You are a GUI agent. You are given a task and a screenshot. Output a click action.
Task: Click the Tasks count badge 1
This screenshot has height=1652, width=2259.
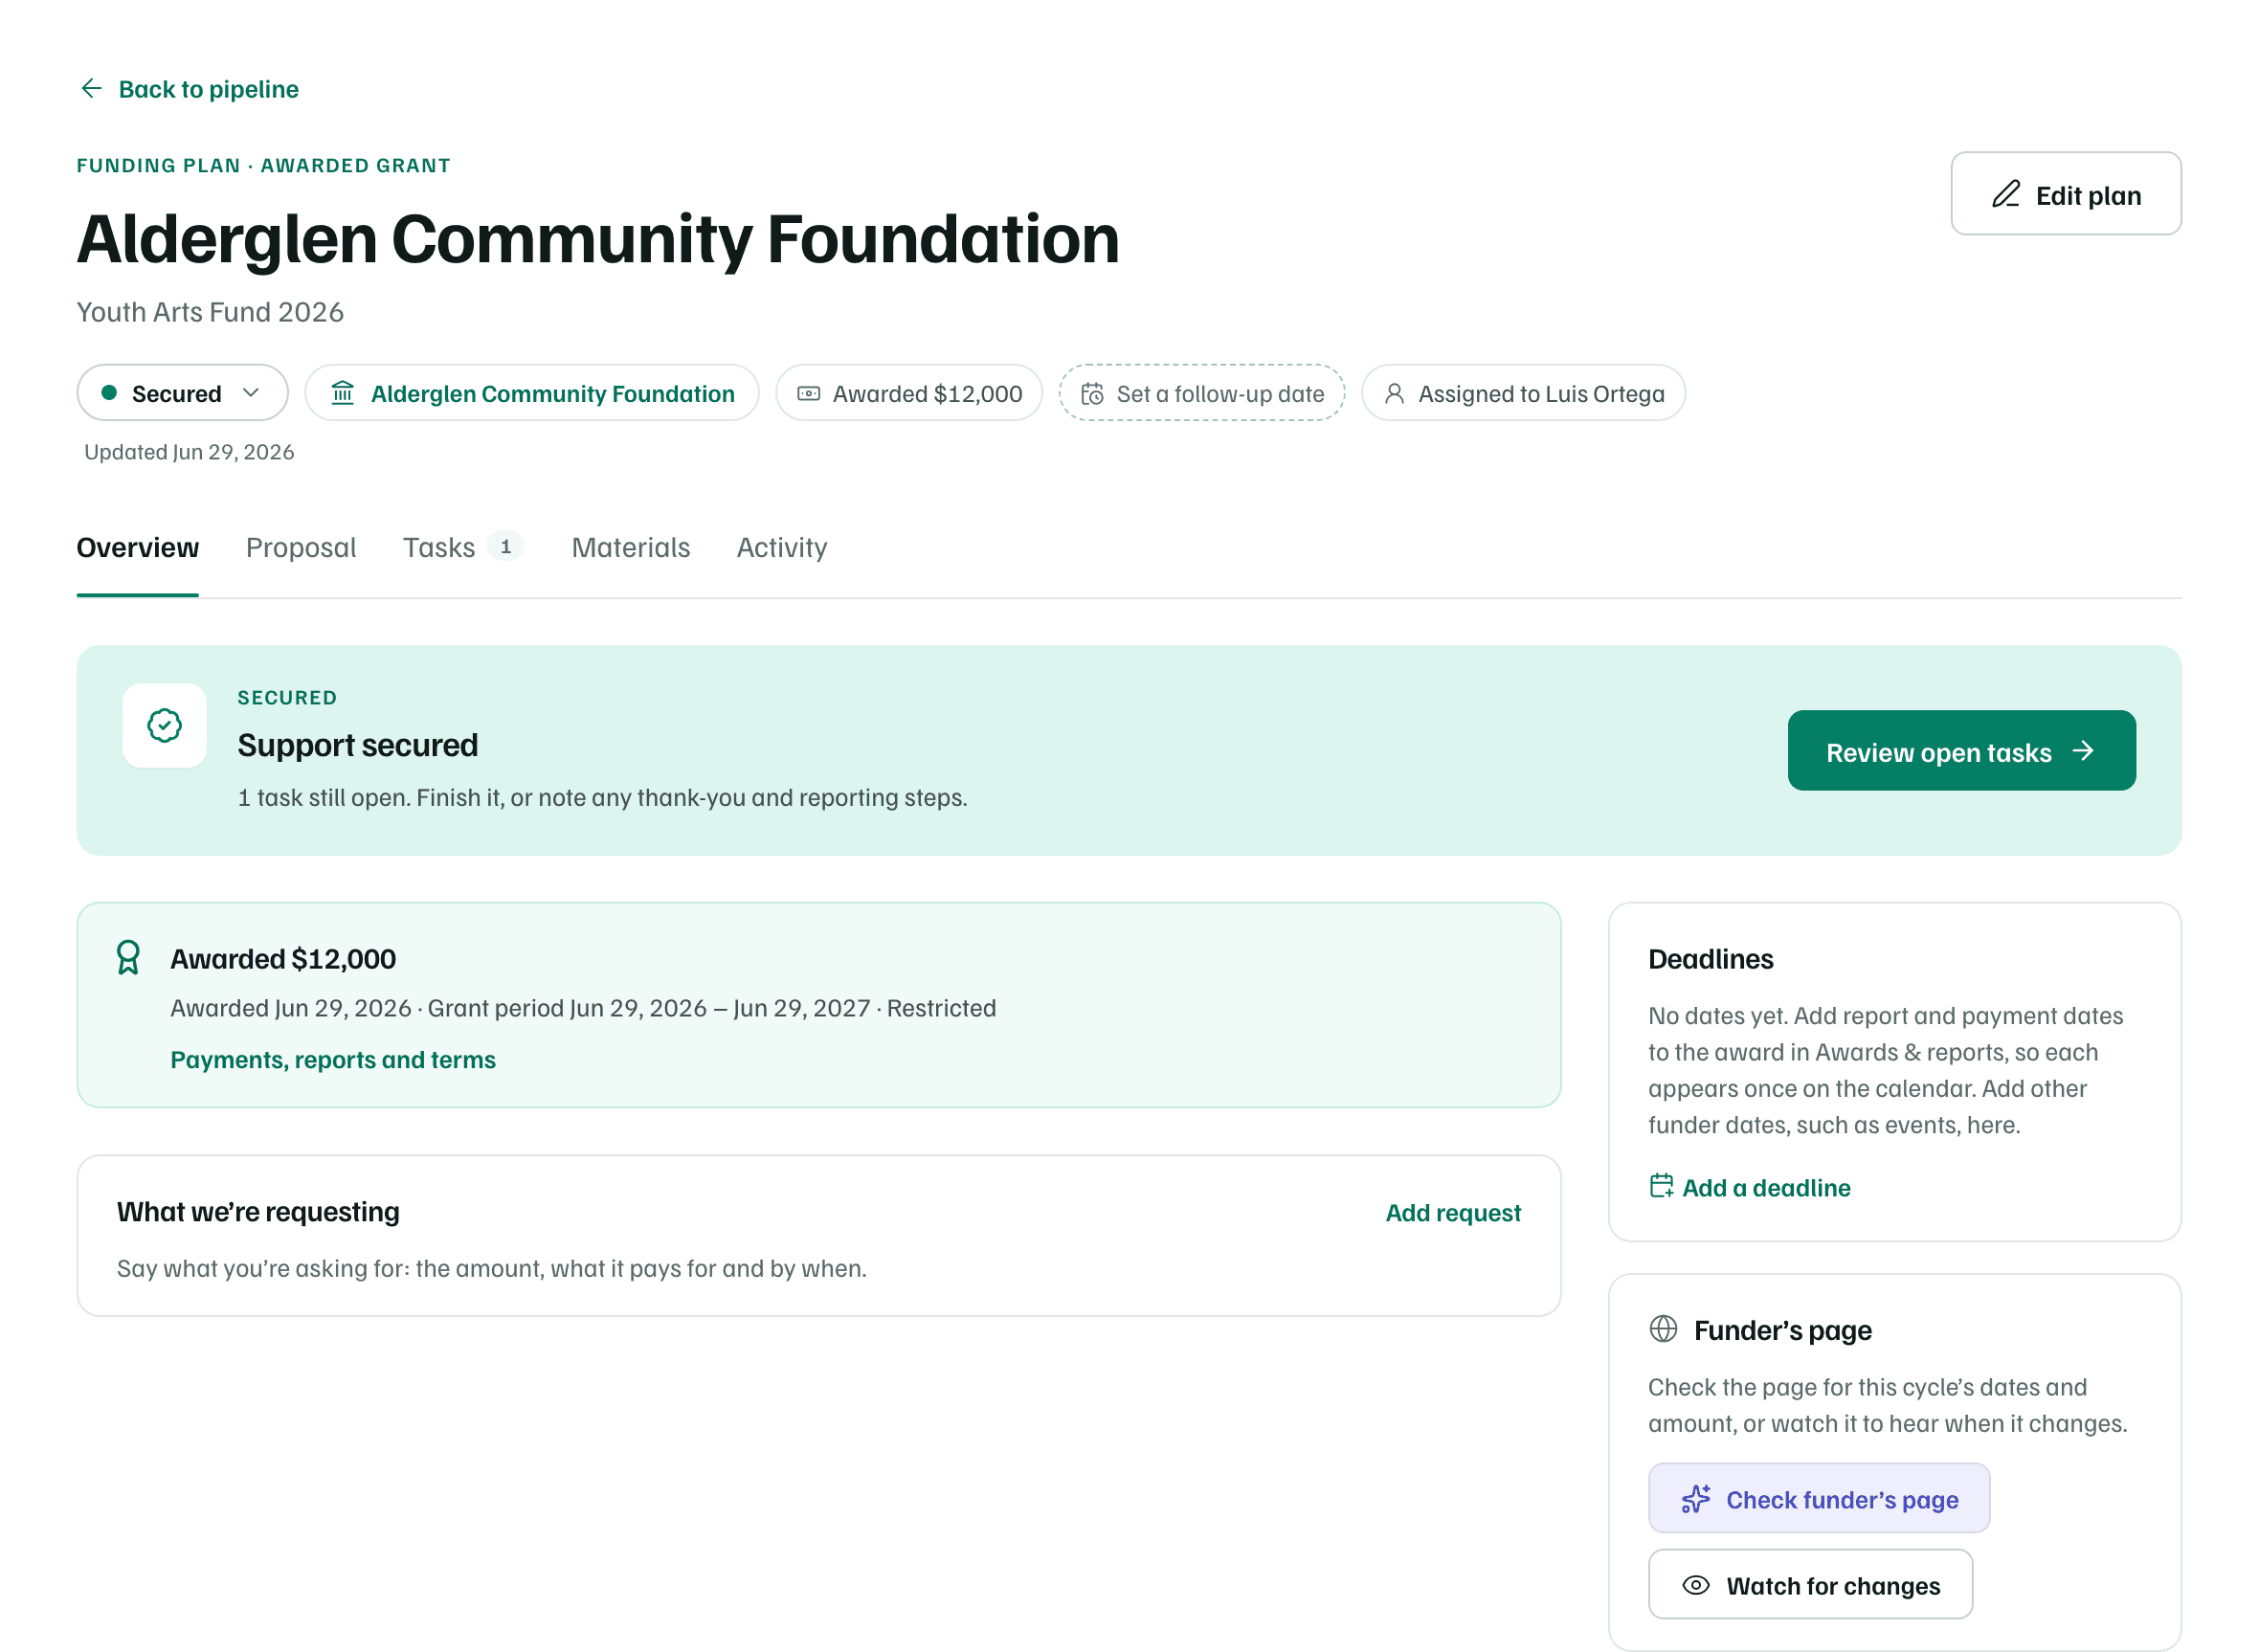(506, 546)
